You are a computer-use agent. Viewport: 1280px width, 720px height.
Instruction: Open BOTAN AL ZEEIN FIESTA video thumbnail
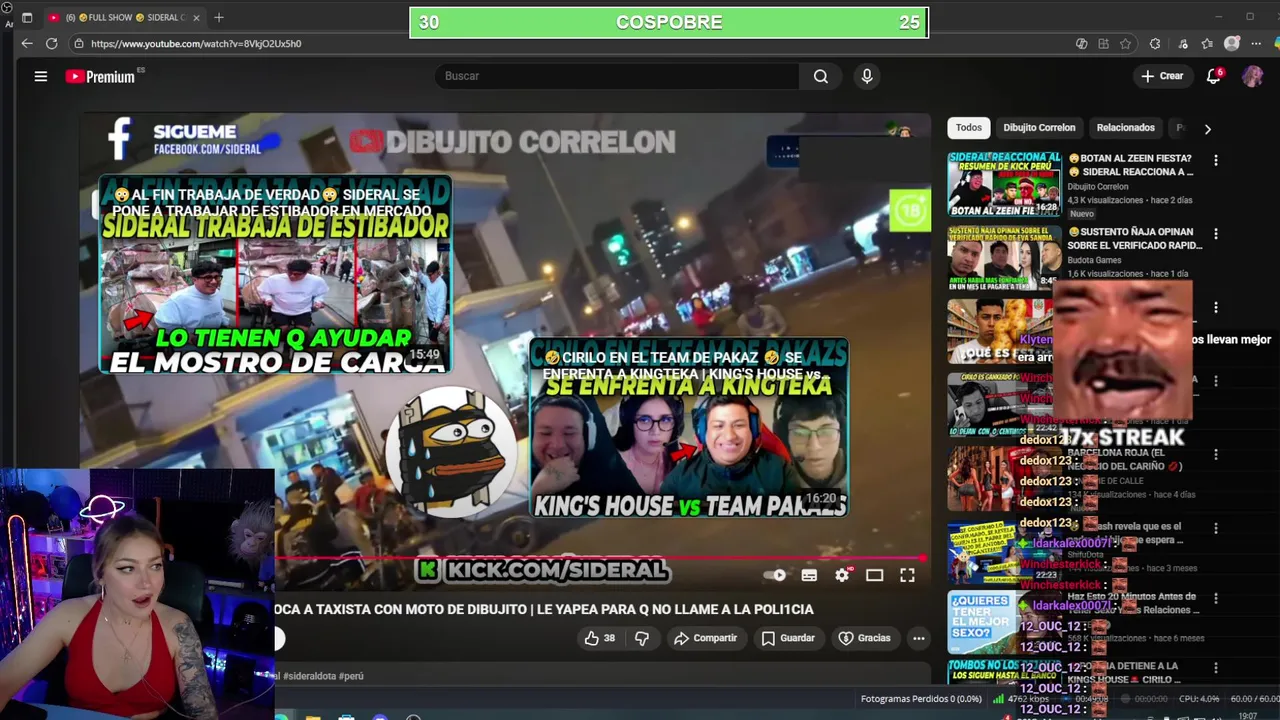pos(1004,183)
